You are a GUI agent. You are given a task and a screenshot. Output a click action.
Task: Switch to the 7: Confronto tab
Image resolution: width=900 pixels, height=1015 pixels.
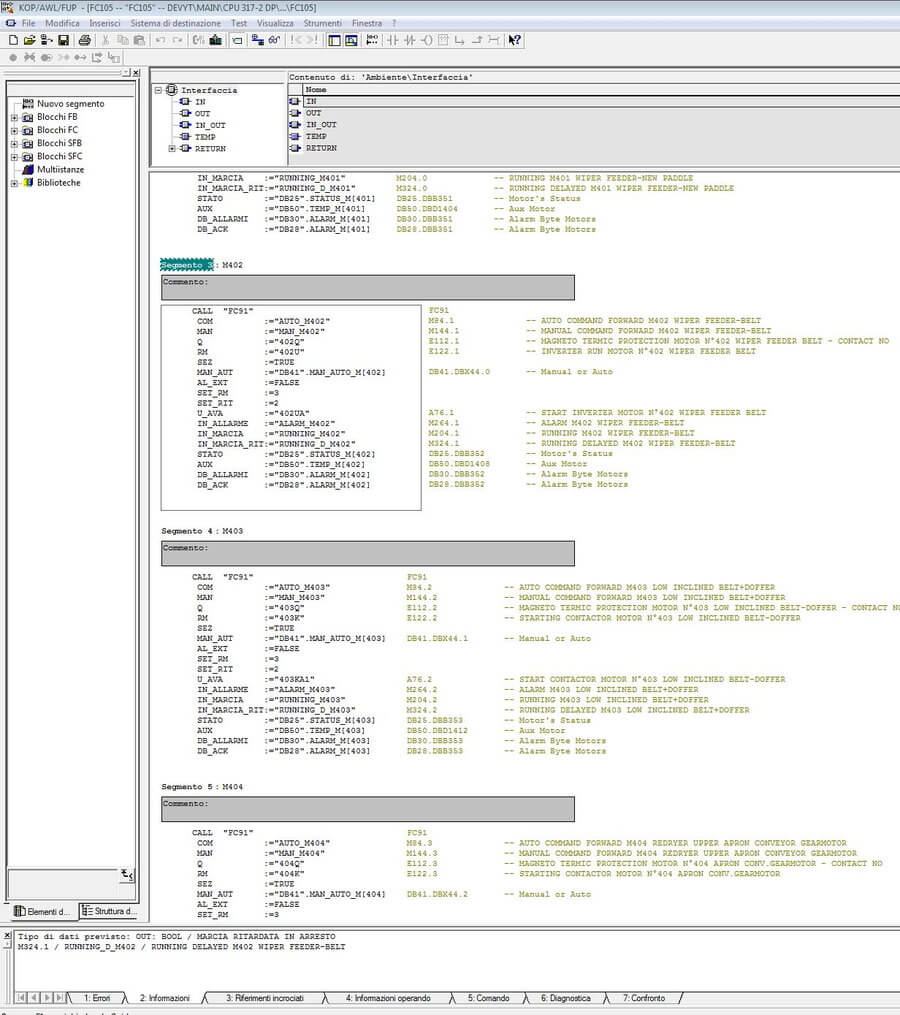coord(644,998)
